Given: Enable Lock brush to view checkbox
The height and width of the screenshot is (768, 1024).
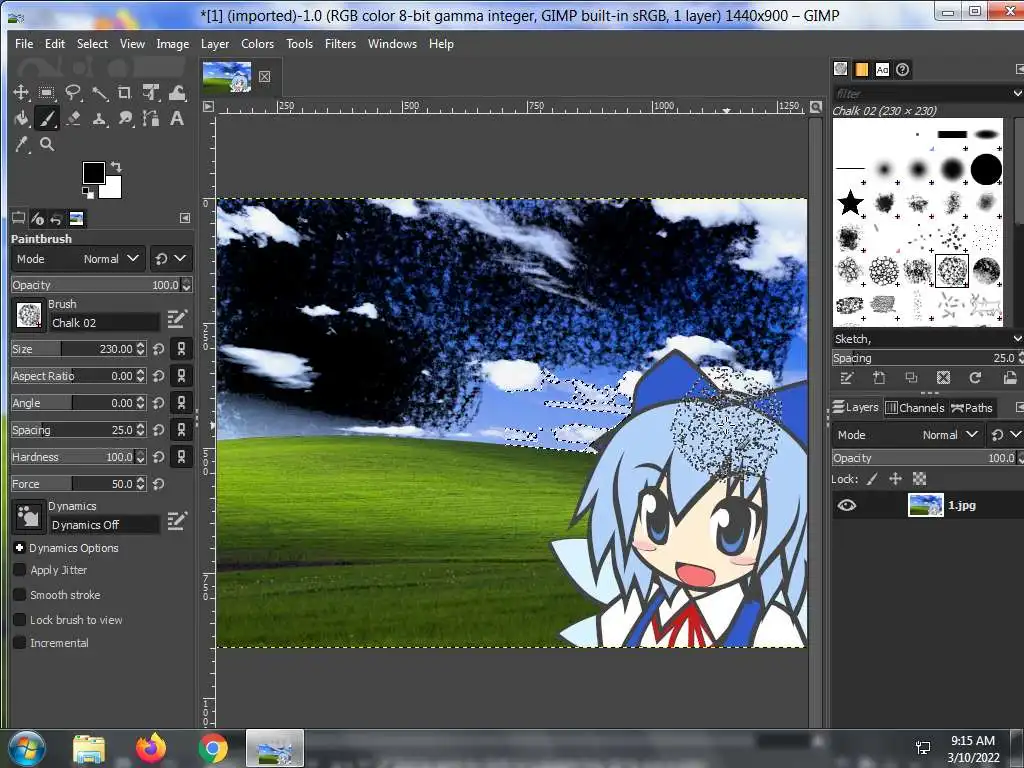Looking at the screenshot, I should click(x=20, y=620).
